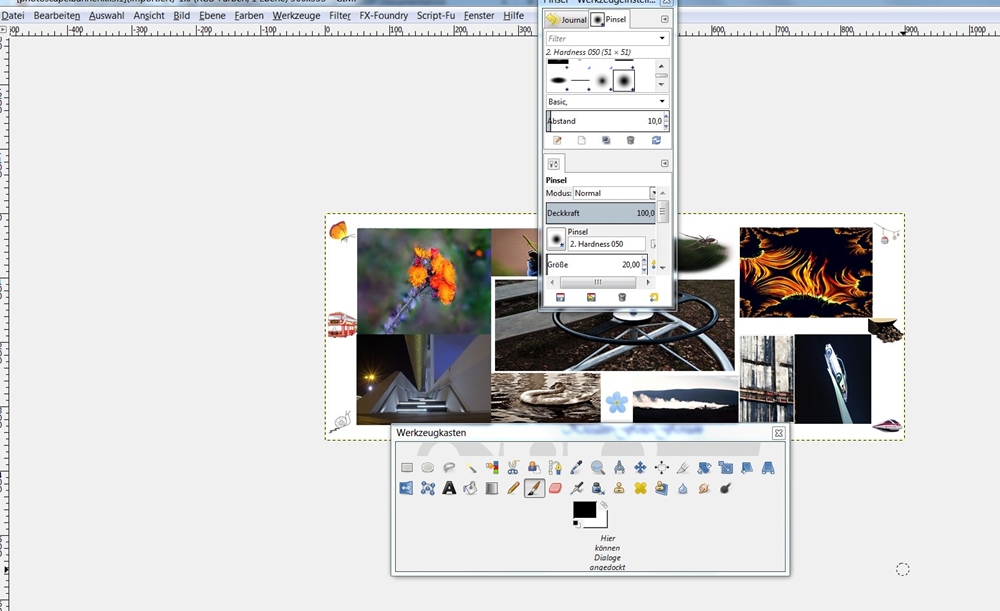The width and height of the screenshot is (1000, 611).
Task: Select the Perspective tool
Action: click(768, 467)
